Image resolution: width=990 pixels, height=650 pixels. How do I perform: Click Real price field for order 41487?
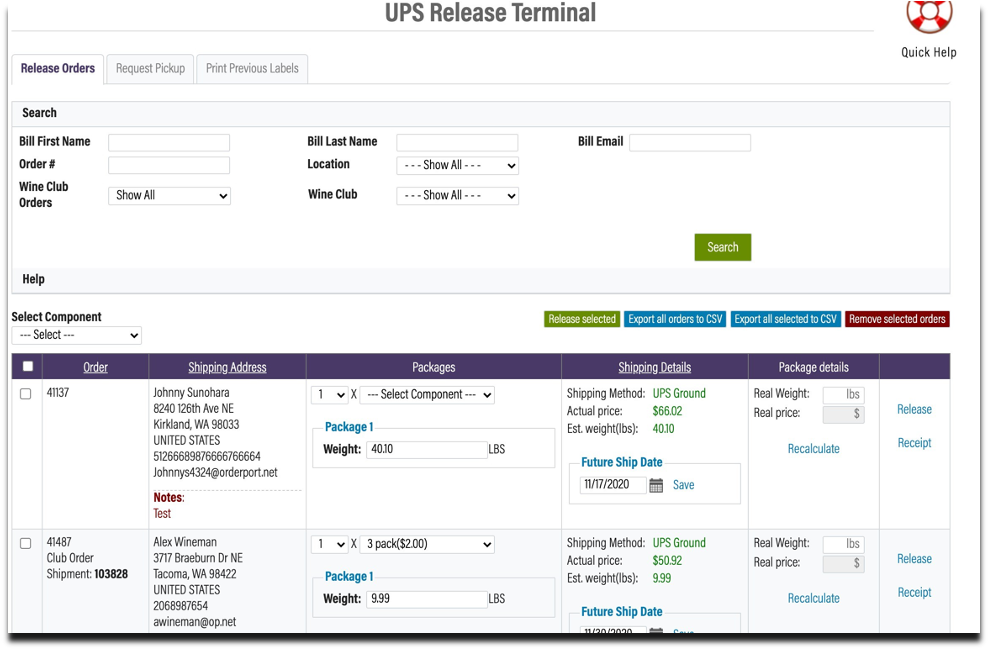843,565
